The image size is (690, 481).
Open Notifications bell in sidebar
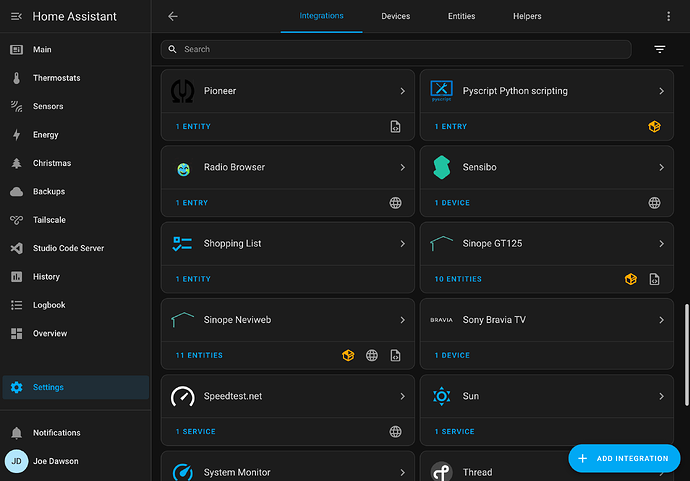click(x=76, y=433)
